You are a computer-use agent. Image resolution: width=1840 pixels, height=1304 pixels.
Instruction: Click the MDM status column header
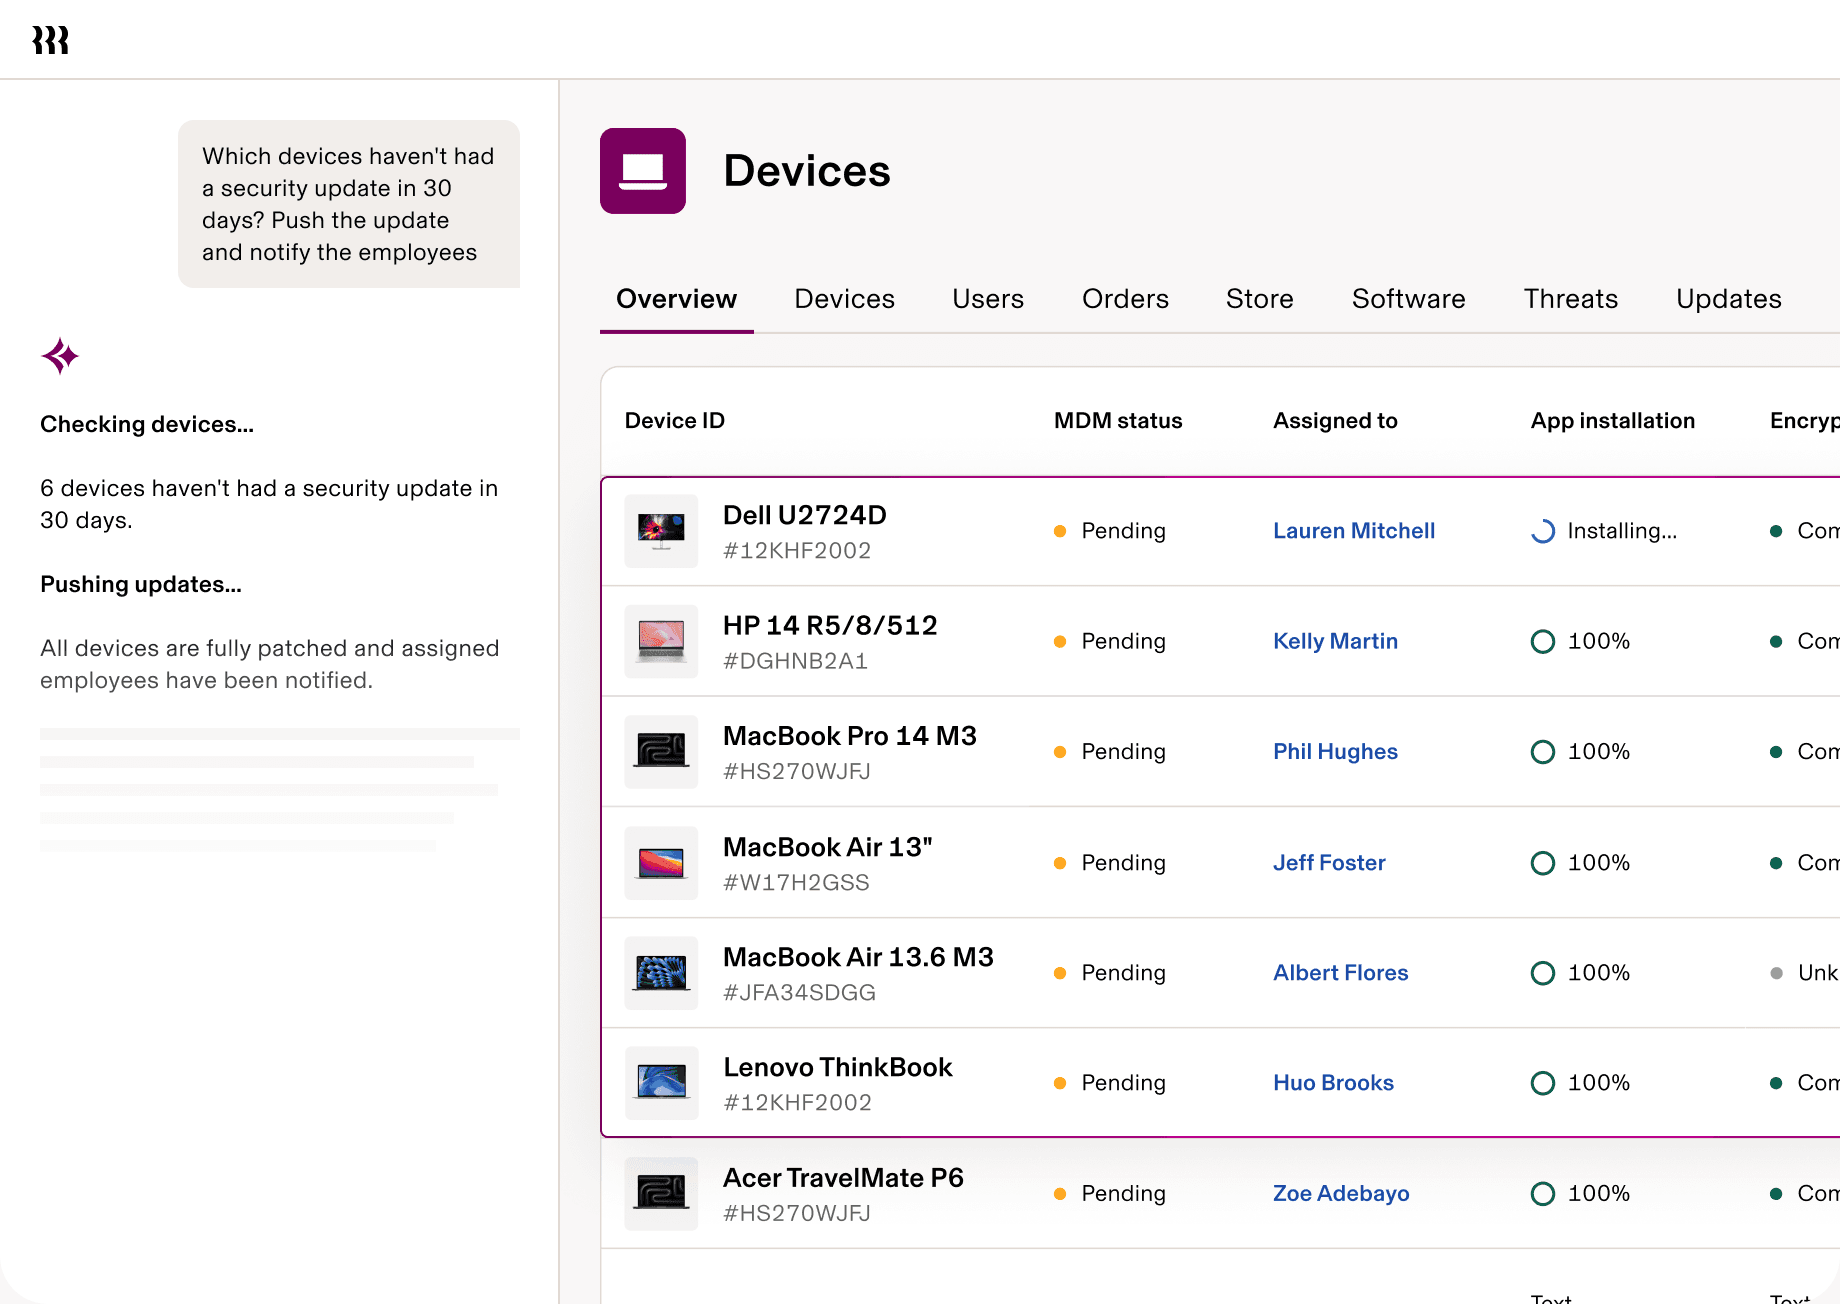(1118, 421)
